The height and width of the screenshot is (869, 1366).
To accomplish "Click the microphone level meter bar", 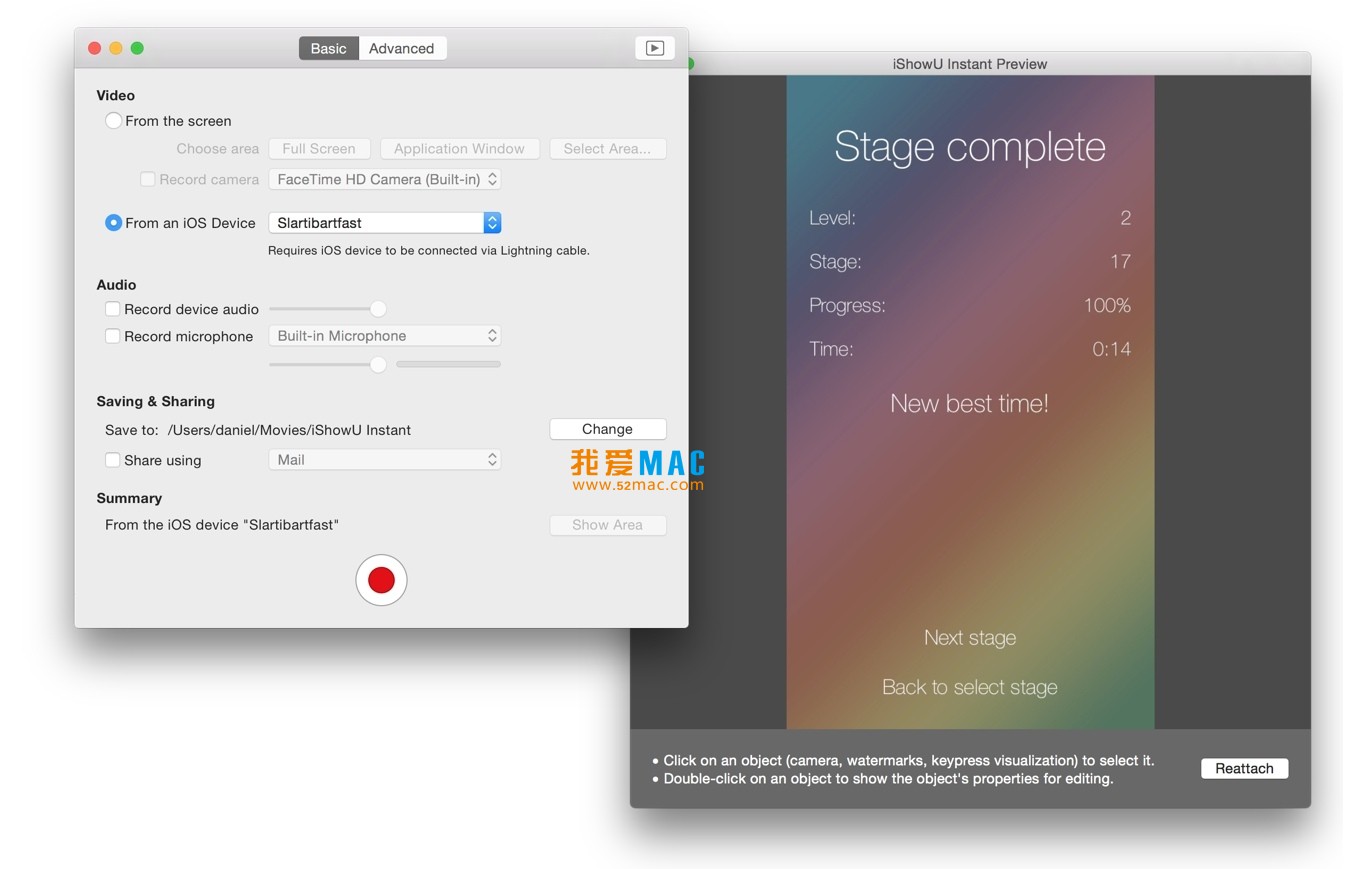I will (x=448, y=364).
